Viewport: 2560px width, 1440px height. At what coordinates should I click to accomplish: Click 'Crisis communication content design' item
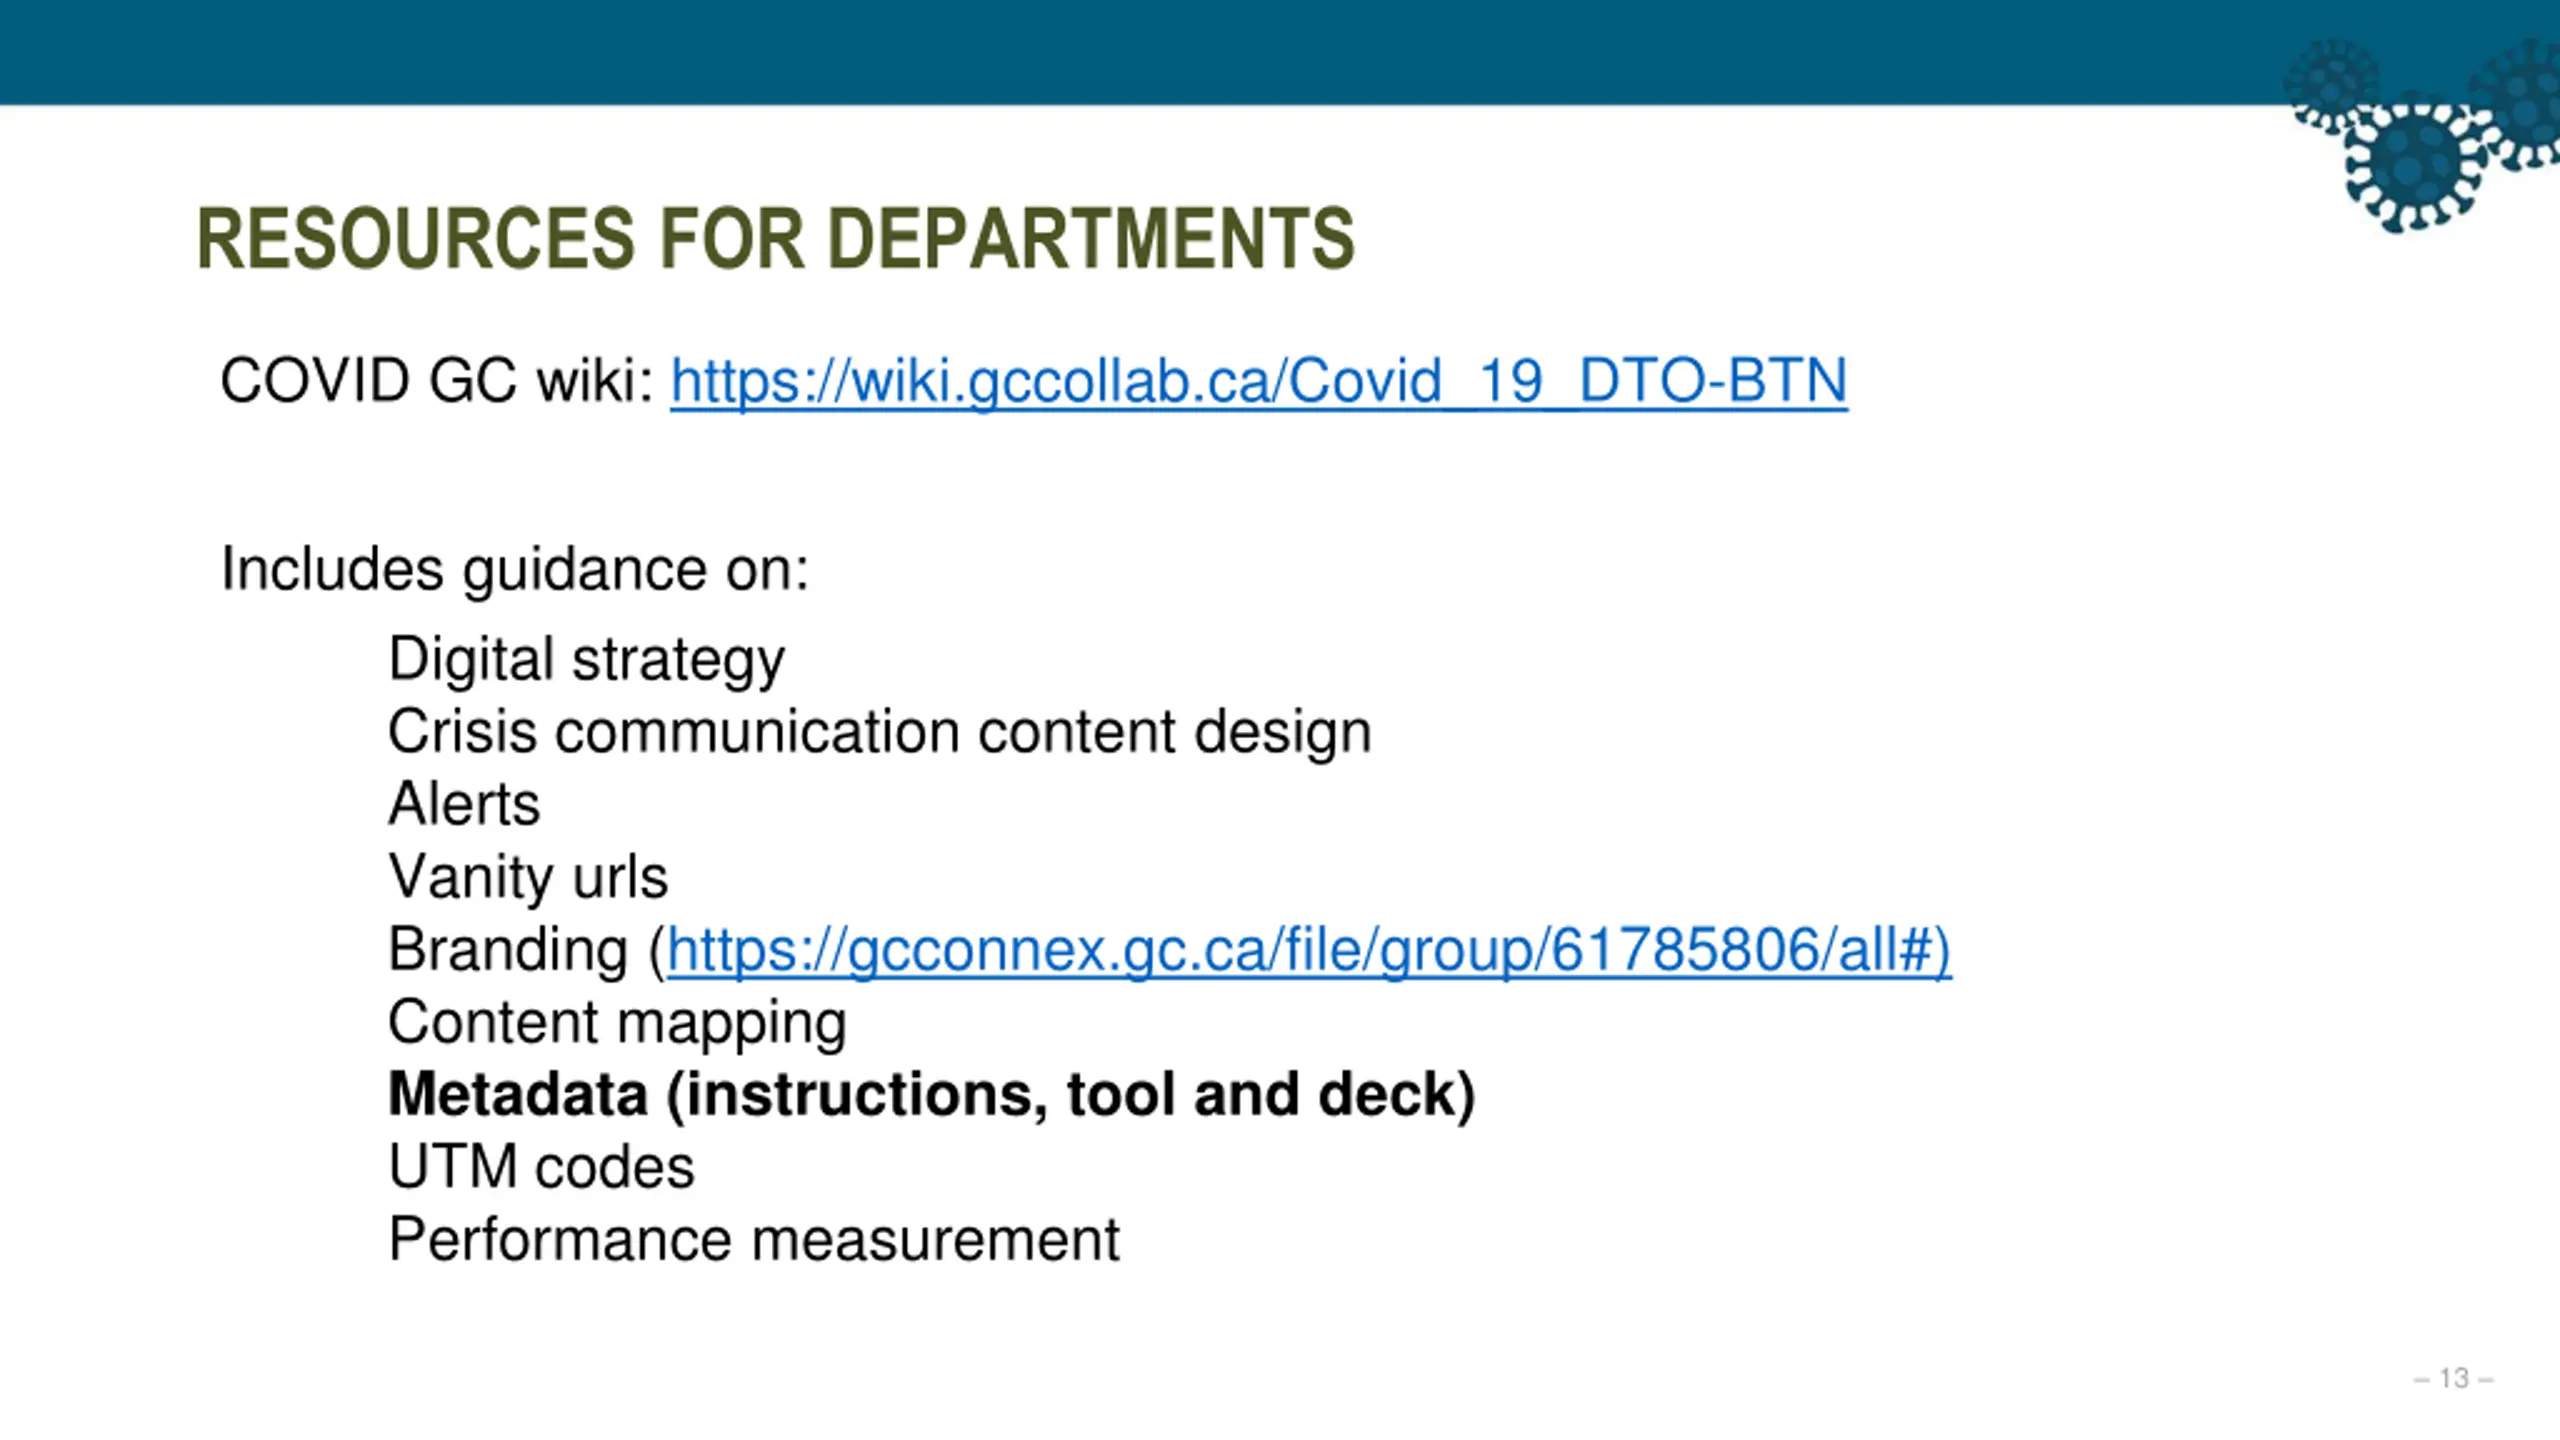[879, 732]
